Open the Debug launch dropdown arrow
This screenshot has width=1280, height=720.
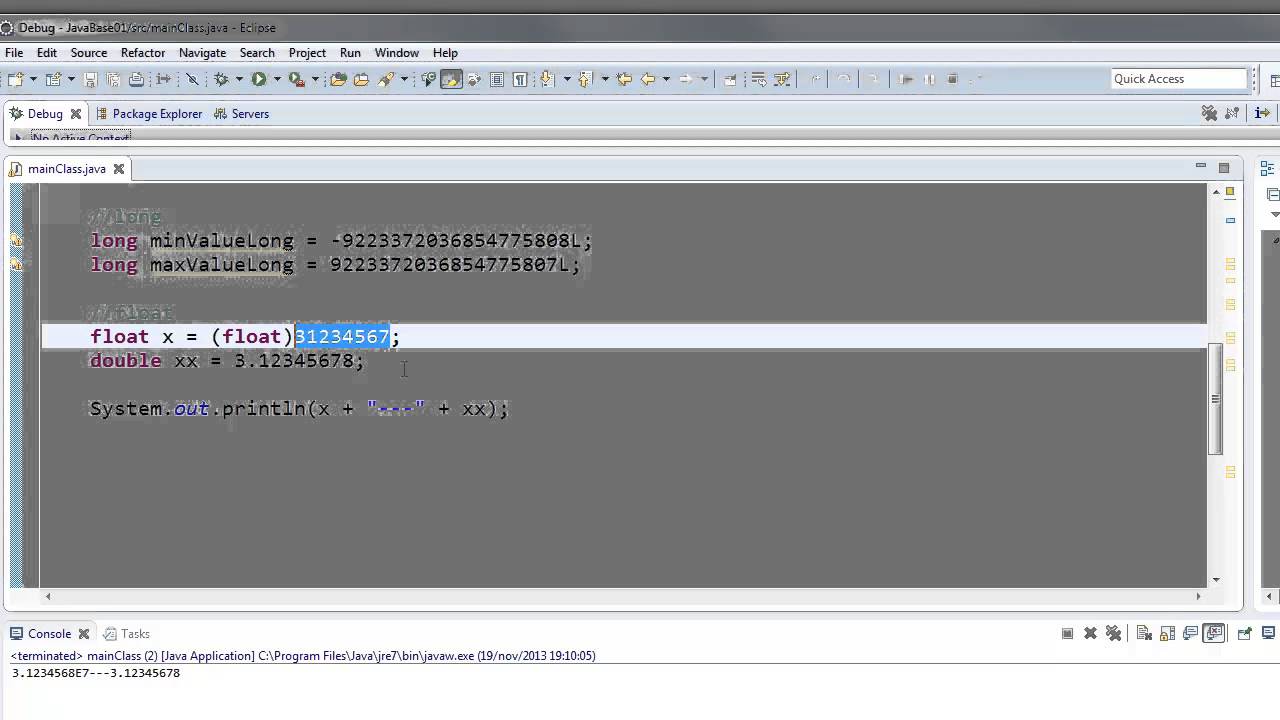[239, 79]
